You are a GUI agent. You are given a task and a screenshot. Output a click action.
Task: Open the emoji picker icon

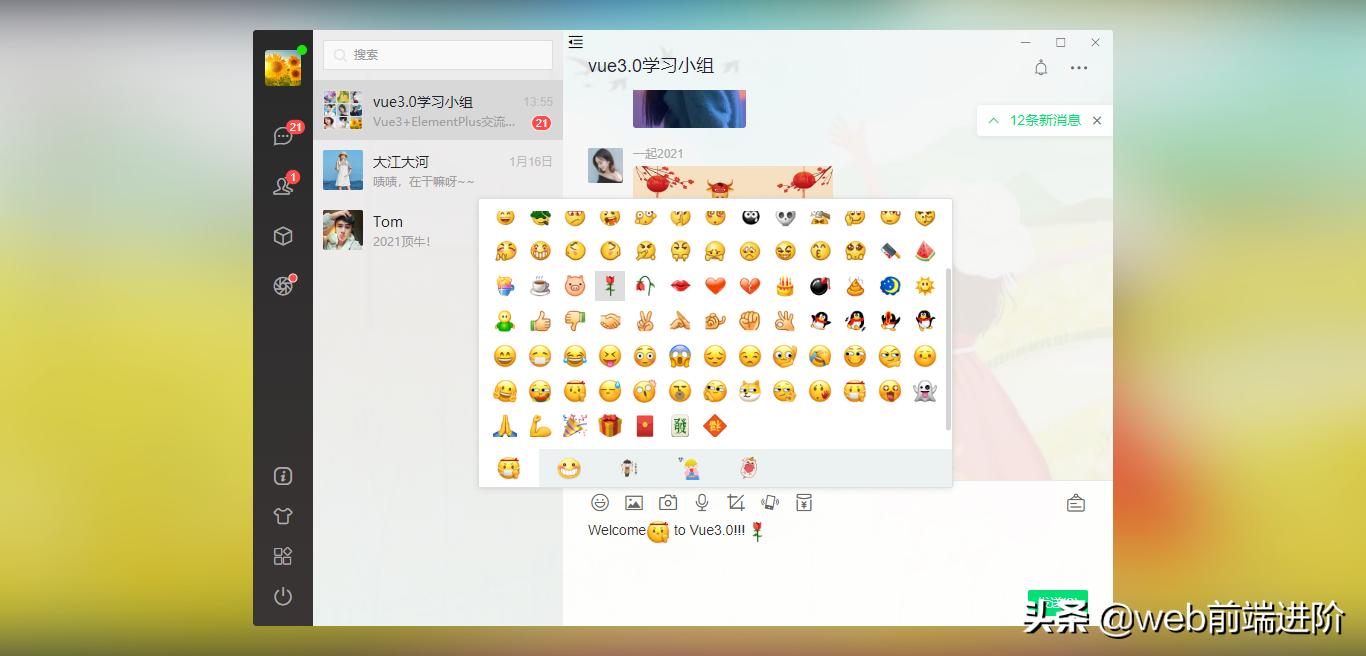(599, 502)
